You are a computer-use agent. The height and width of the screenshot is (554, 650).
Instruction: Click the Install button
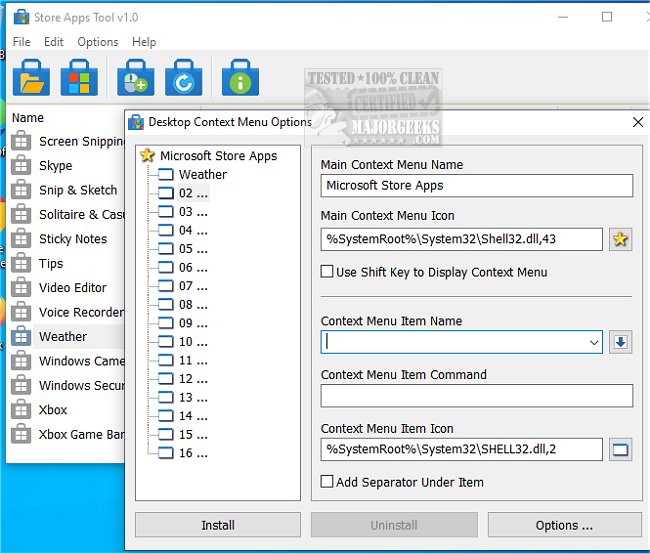coord(218,525)
